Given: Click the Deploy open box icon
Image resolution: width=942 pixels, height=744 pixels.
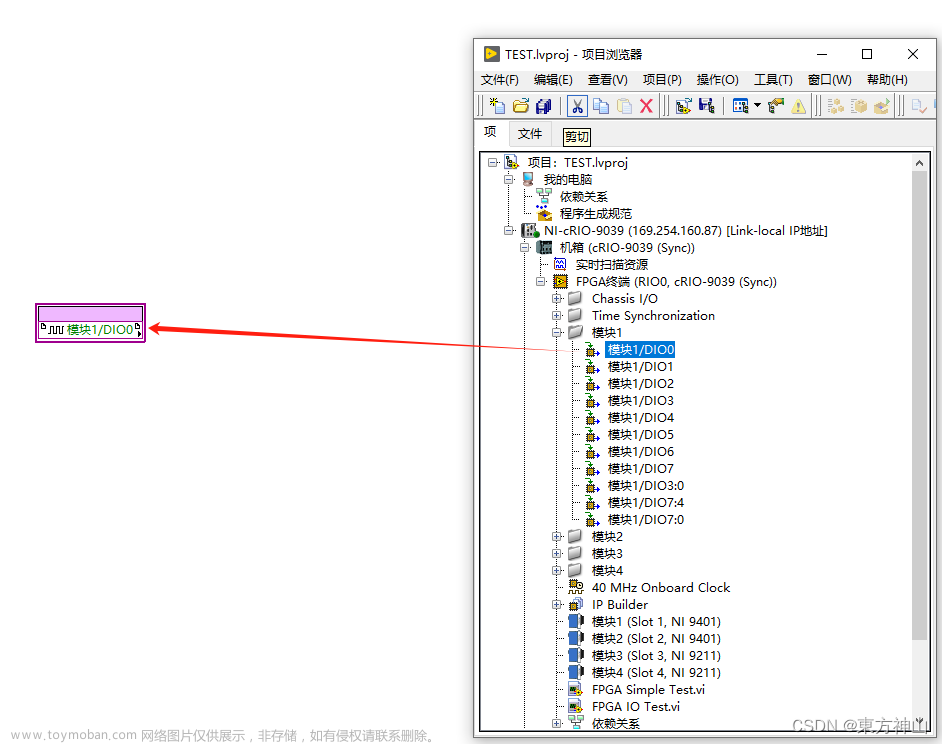Looking at the screenshot, I should (881, 106).
